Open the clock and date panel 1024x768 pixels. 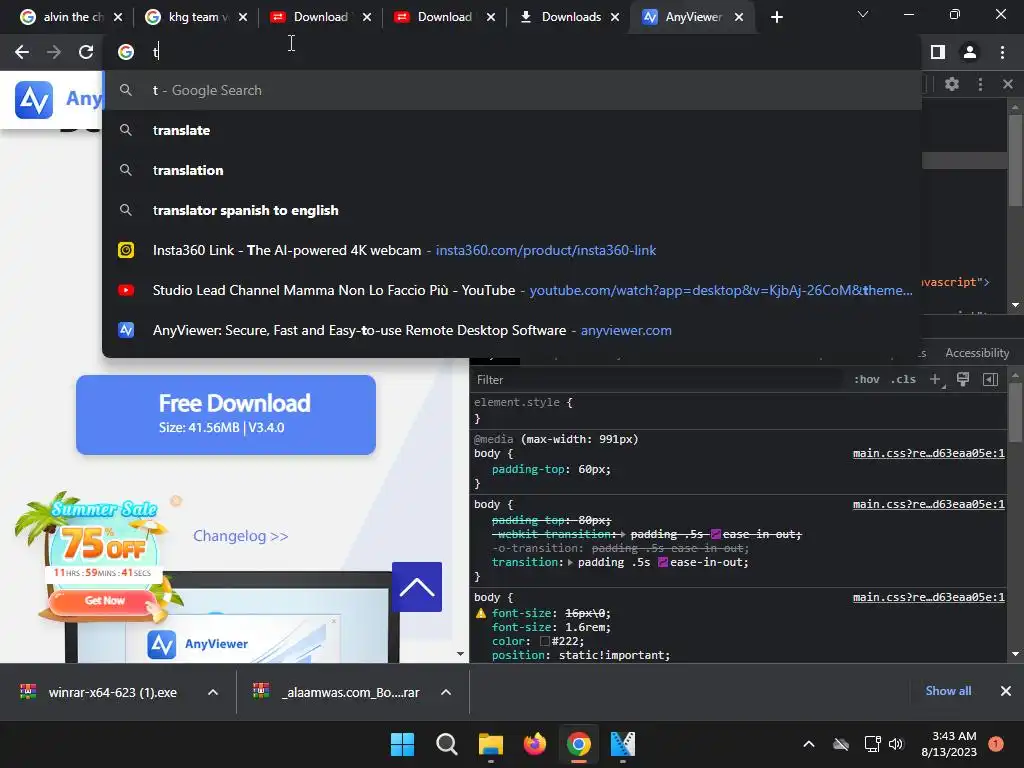click(x=949, y=744)
